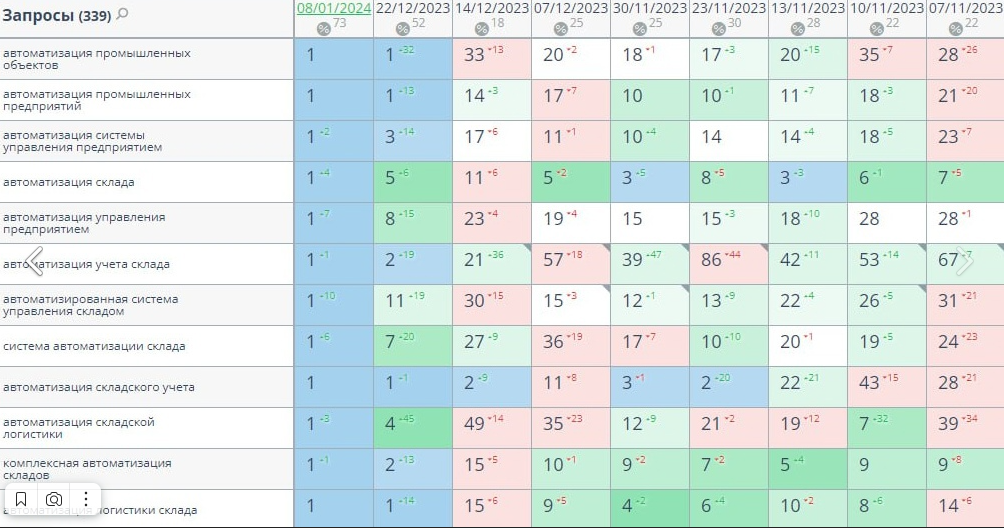
Task: Click the percent icon under 14/12/2023
Action: [x=481, y=29]
